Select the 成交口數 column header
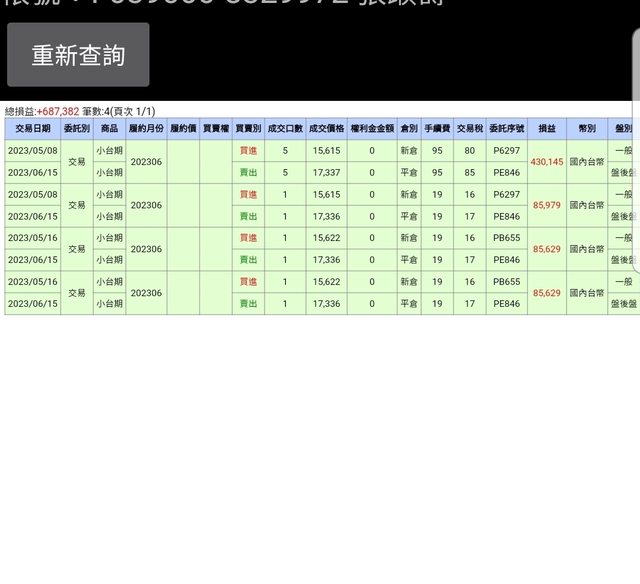Image resolution: width=640 pixels, height=584 pixels. [x=285, y=129]
